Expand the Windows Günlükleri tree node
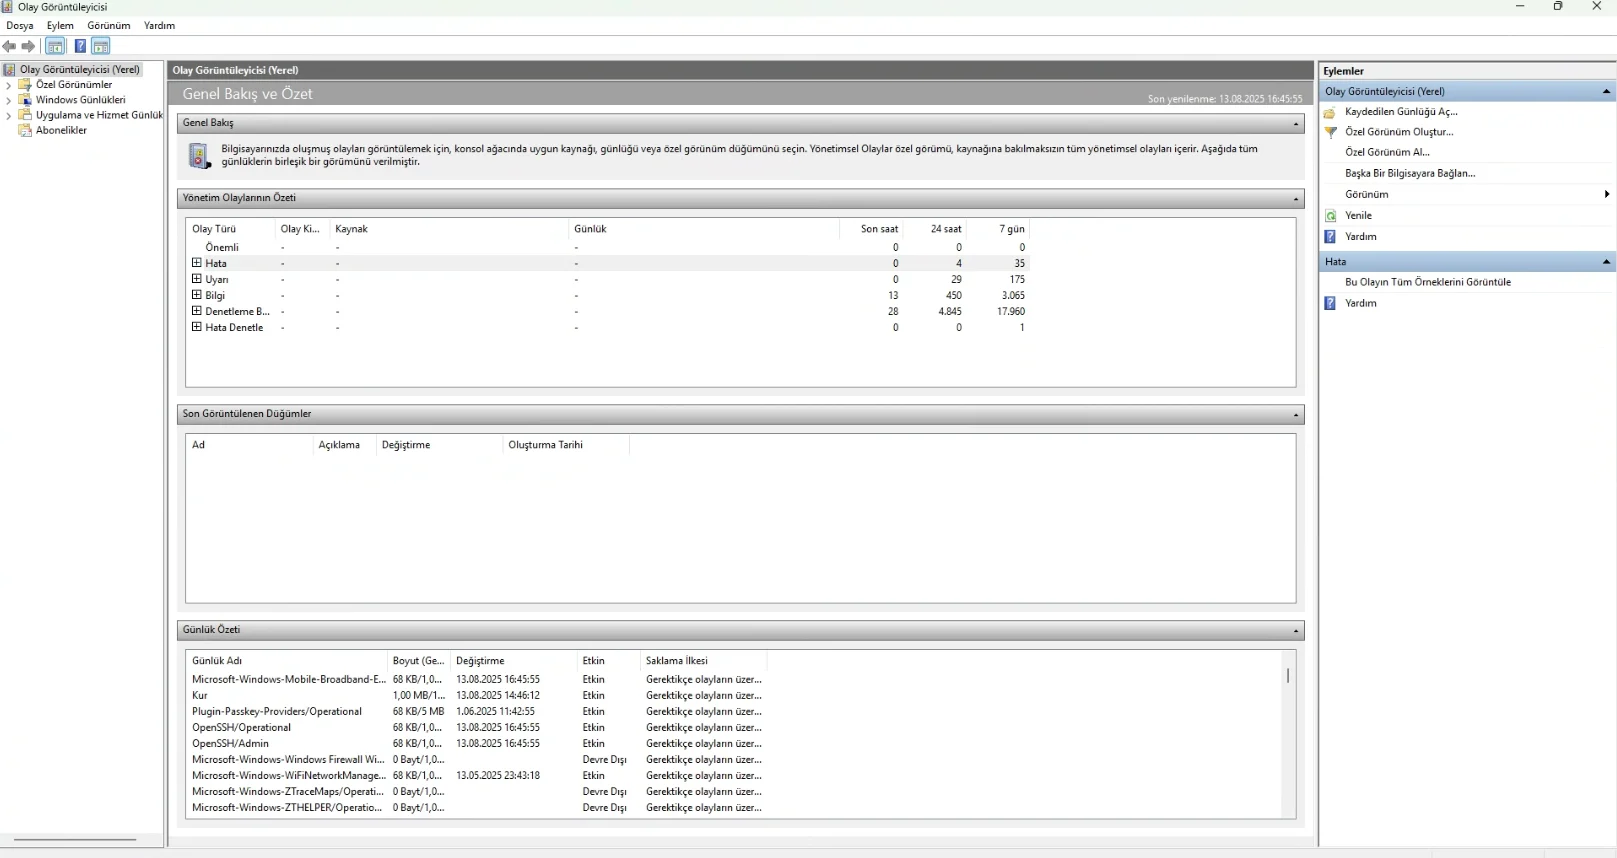 click(x=9, y=100)
